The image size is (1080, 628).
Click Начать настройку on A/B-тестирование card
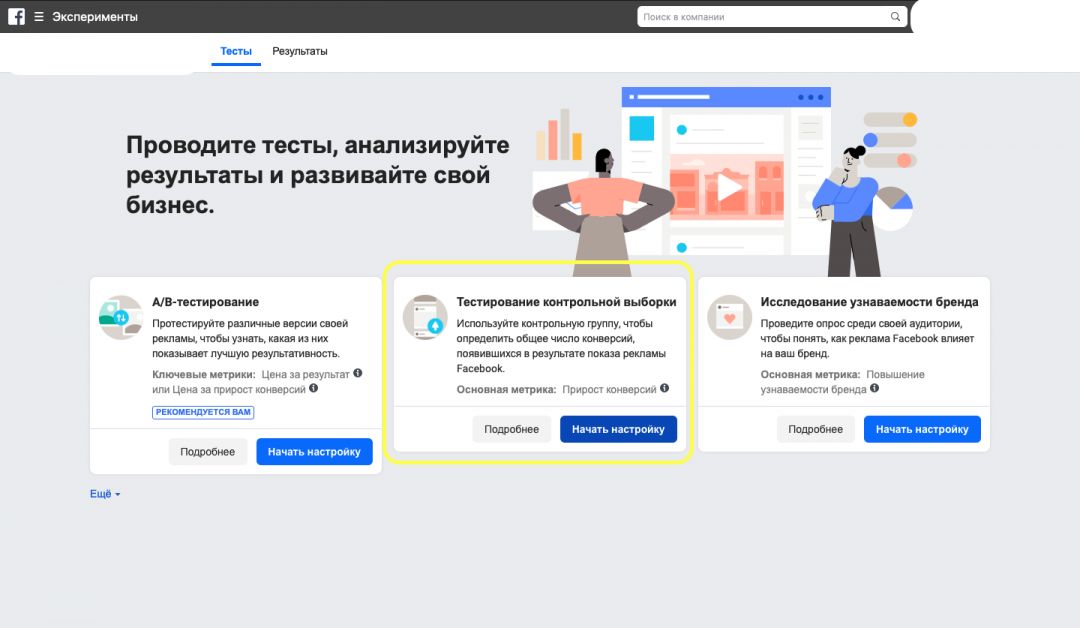point(314,451)
